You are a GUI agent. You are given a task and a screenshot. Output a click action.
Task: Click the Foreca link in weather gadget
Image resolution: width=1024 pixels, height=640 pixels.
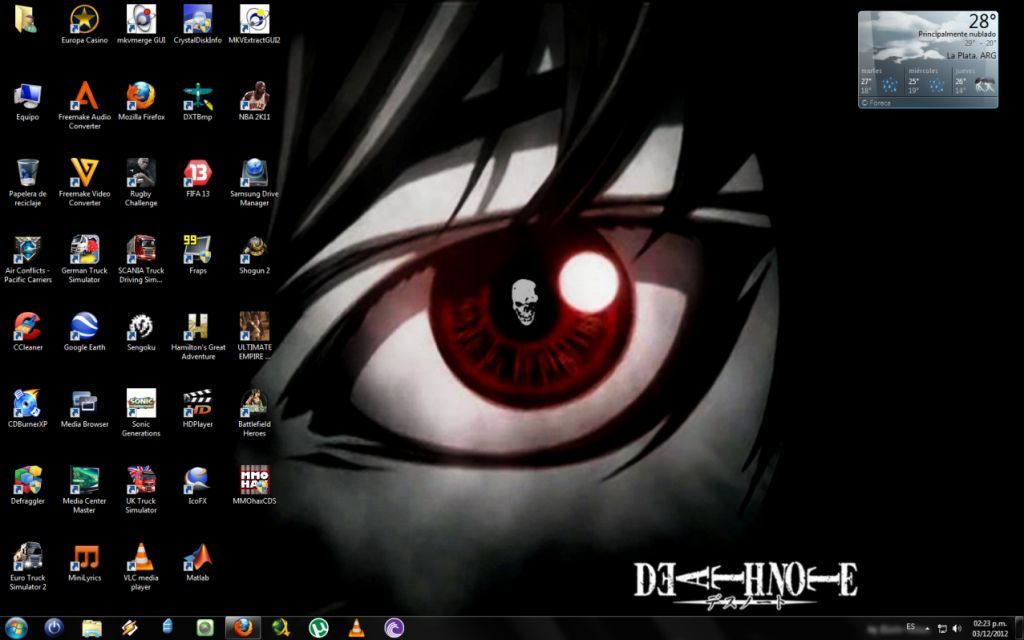pos(876,103)
